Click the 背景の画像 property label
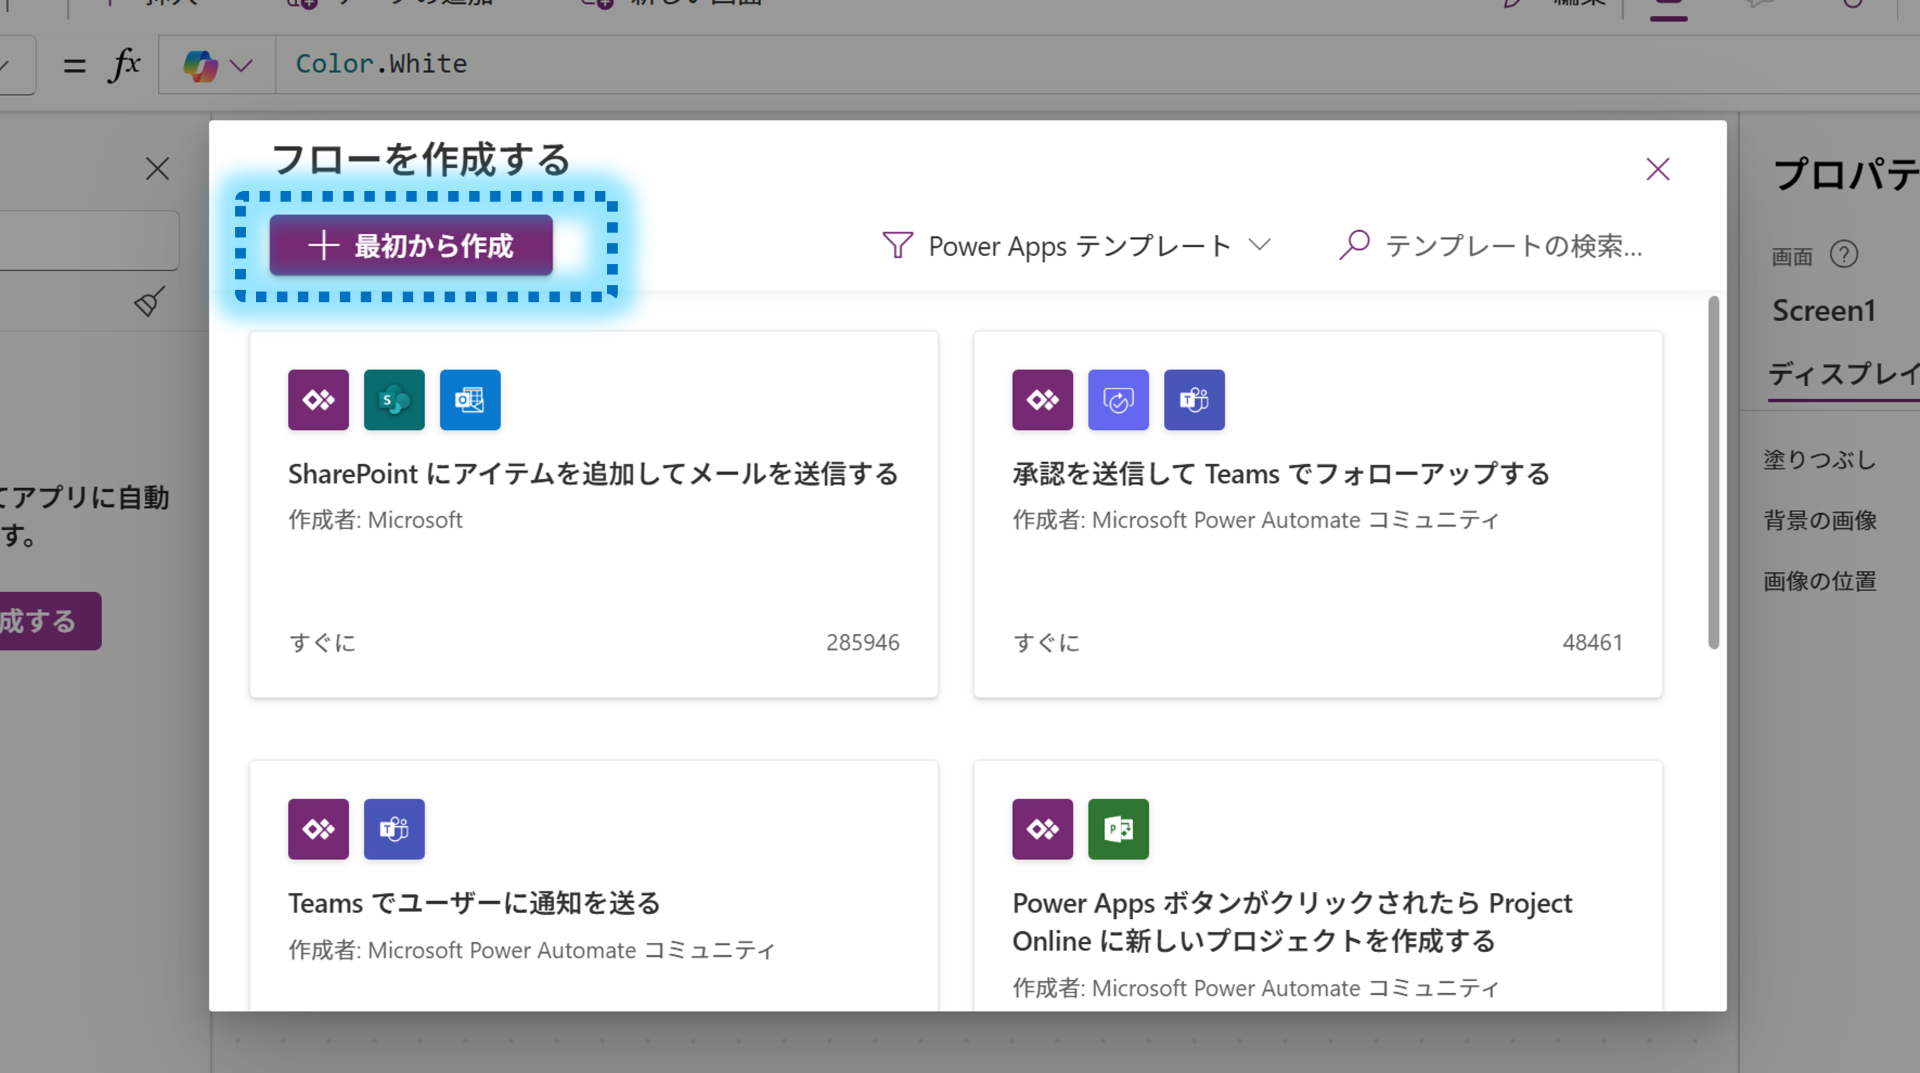This screenshot has width=1920, height=1073. pos(1819,520)
